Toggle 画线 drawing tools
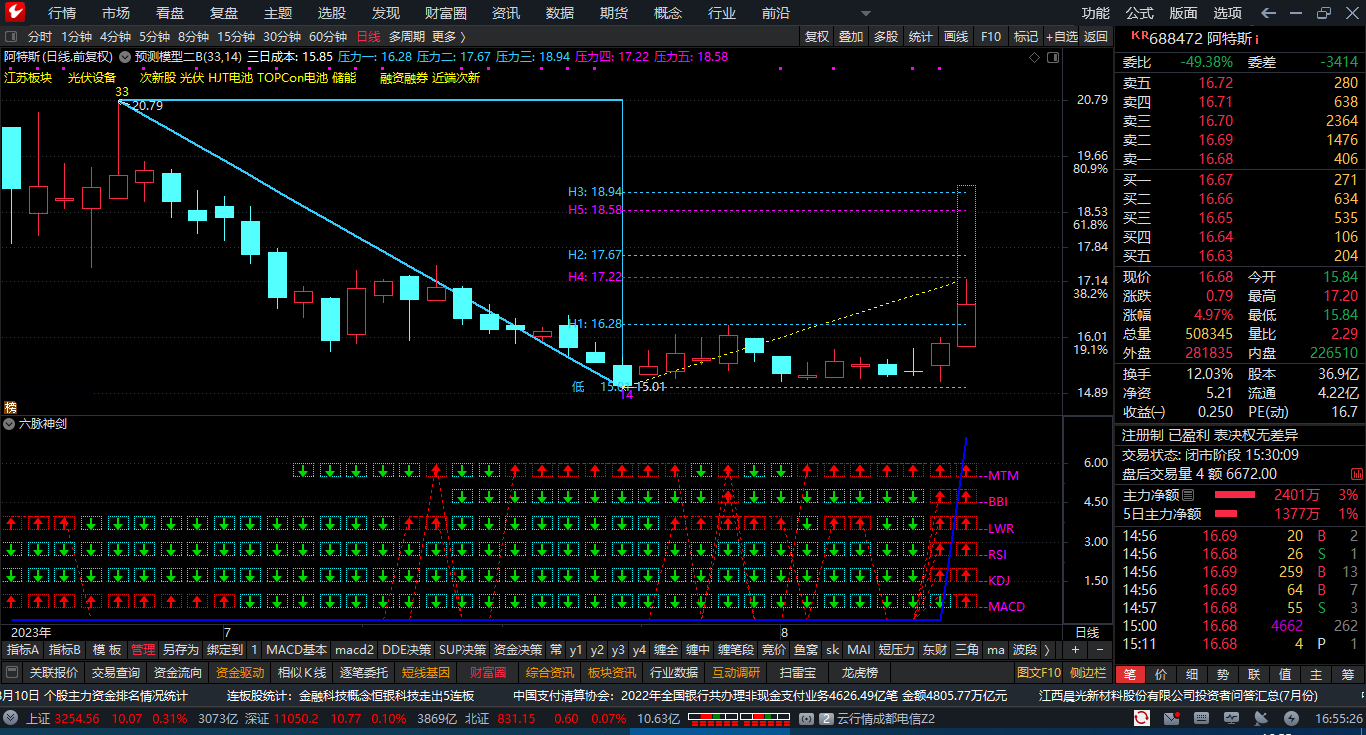Image resolution: width=1366 pixels, height=735 pixels. coord(956,36)
